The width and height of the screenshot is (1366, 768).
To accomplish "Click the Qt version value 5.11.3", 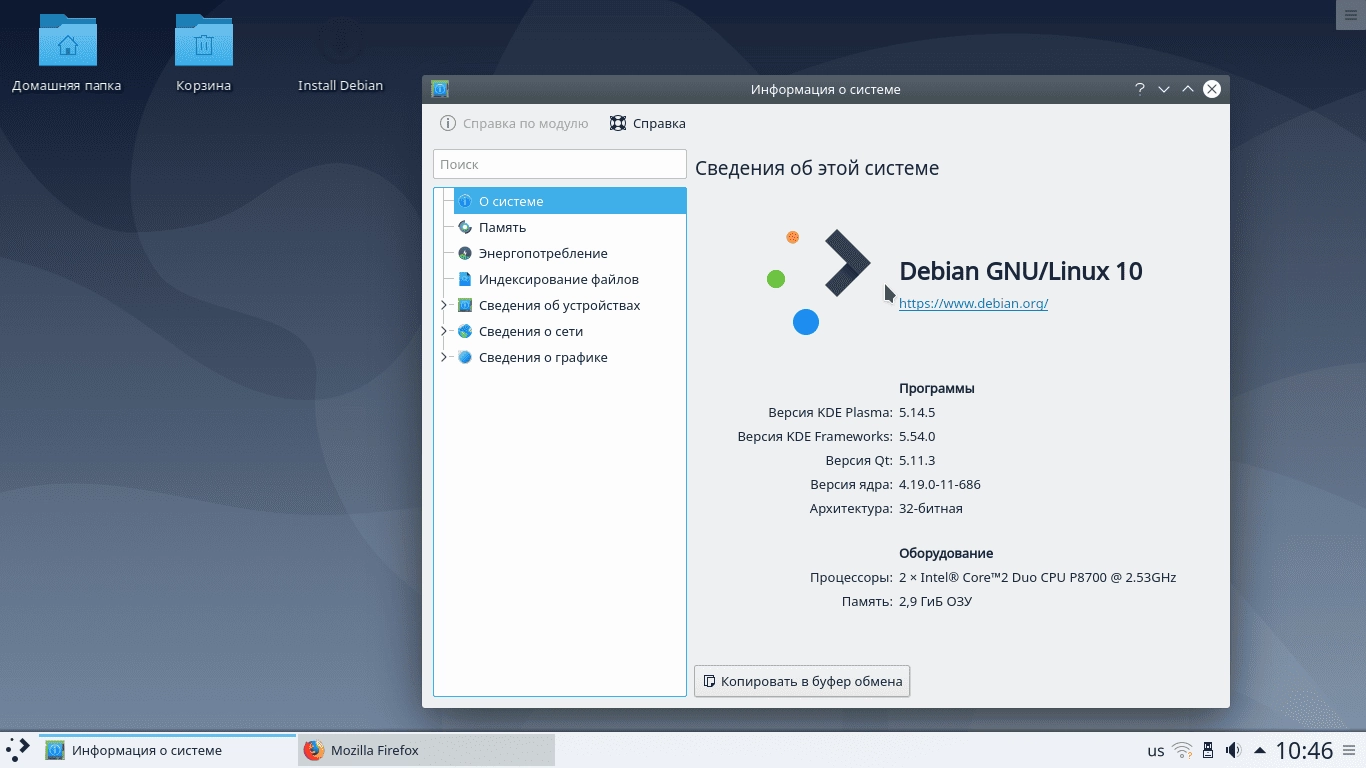I will point(917,460).
